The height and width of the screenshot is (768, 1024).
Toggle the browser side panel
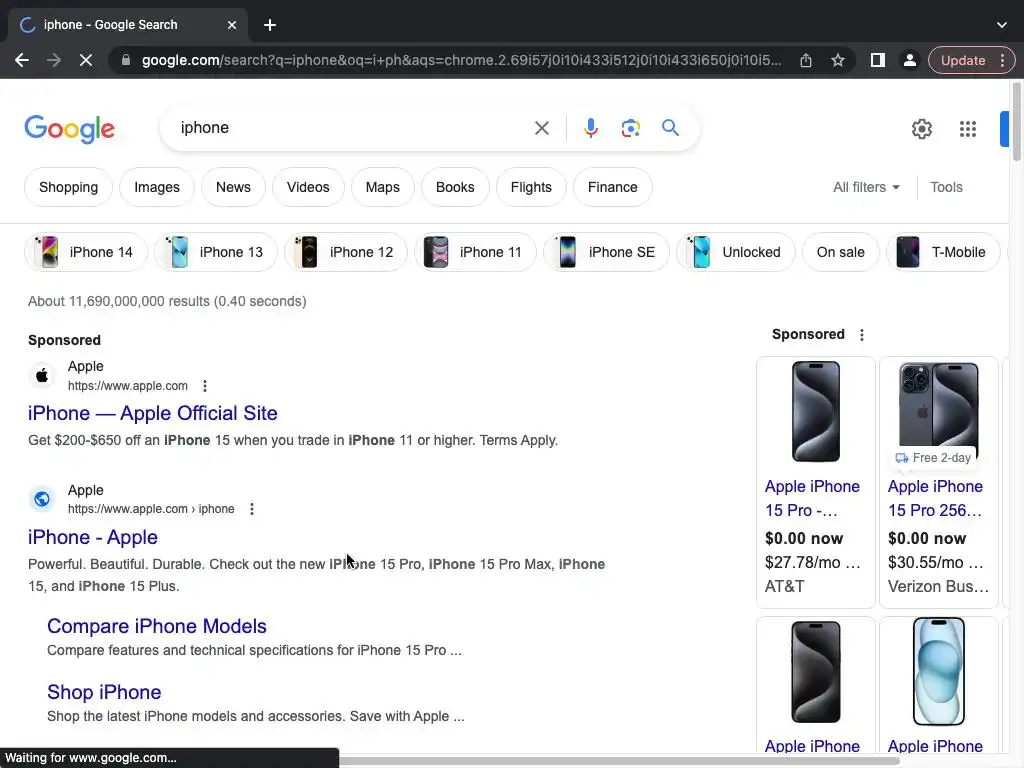[x=878, y=60]
